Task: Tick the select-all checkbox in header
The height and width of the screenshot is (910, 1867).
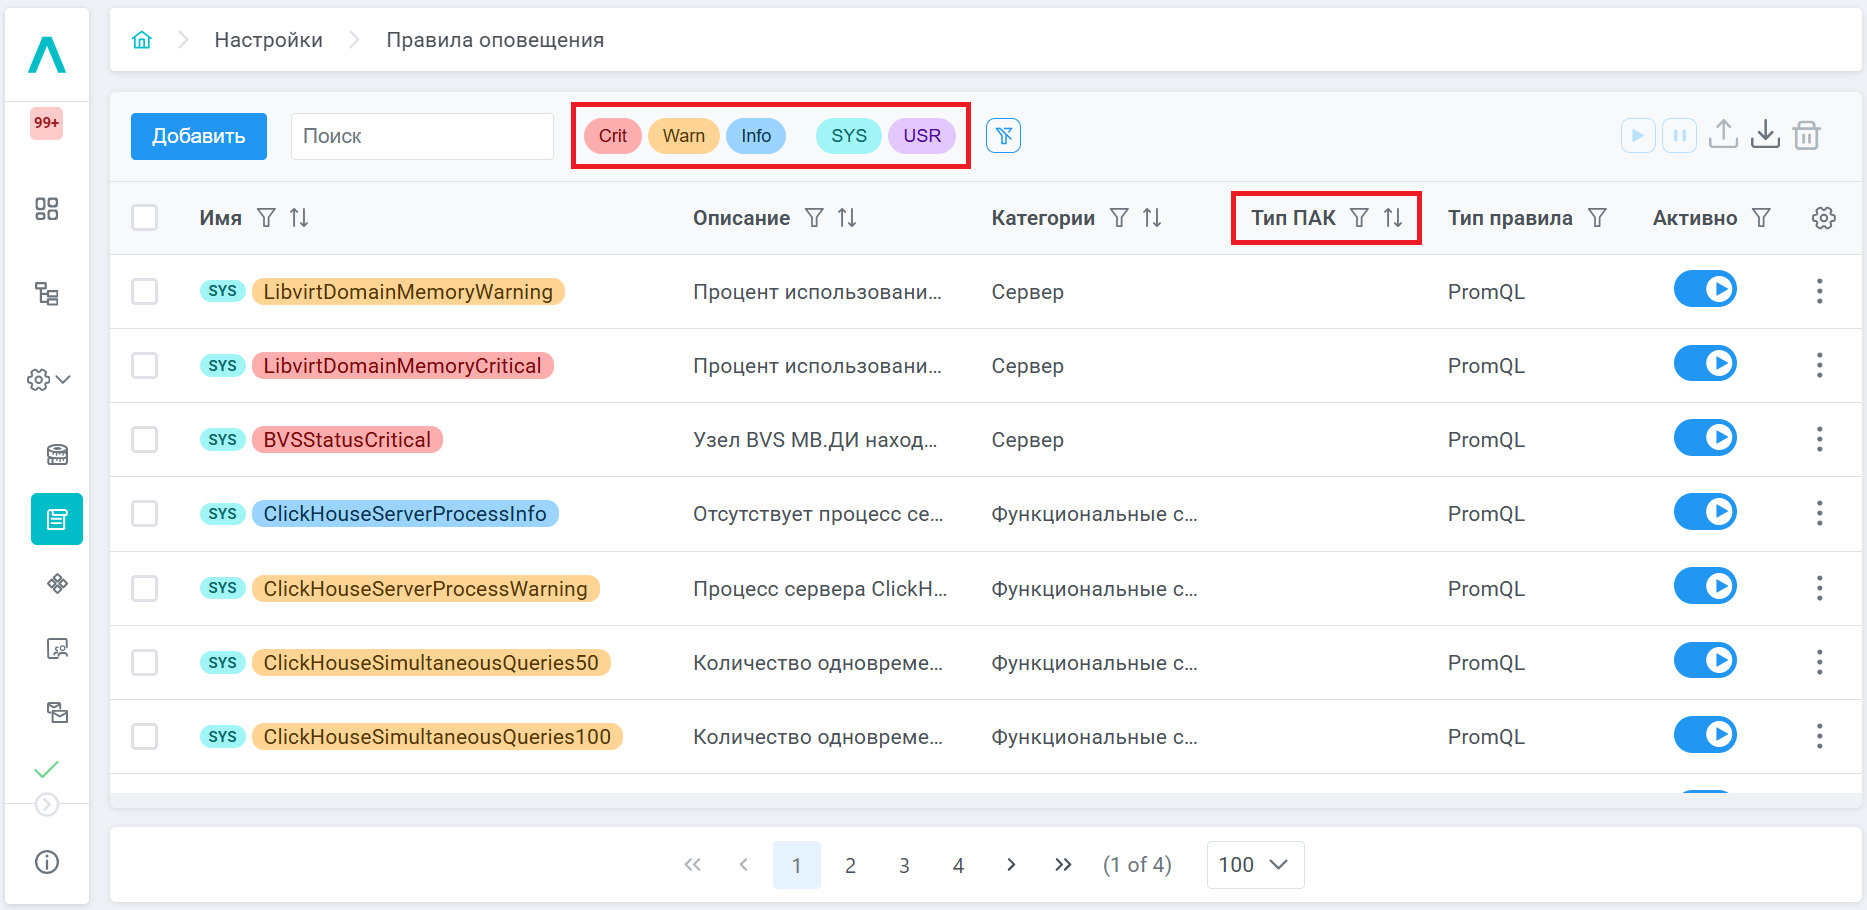Action: (145, 218)
